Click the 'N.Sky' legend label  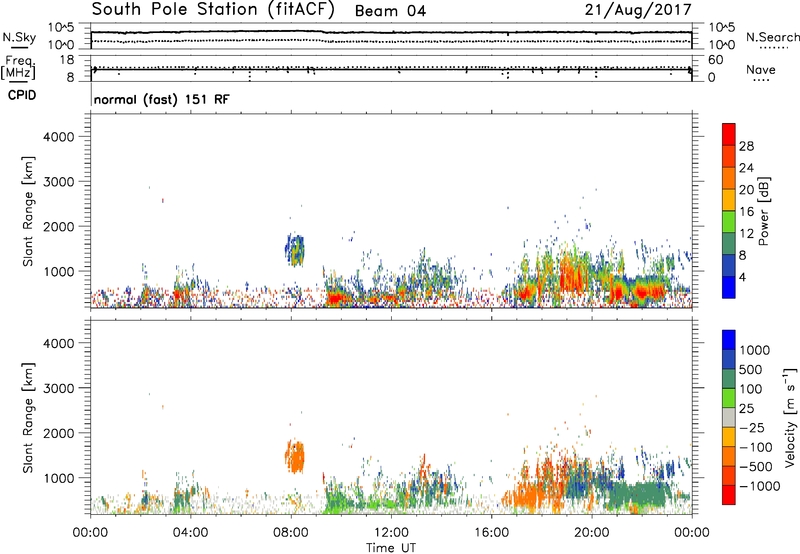(x=19, y=37)
